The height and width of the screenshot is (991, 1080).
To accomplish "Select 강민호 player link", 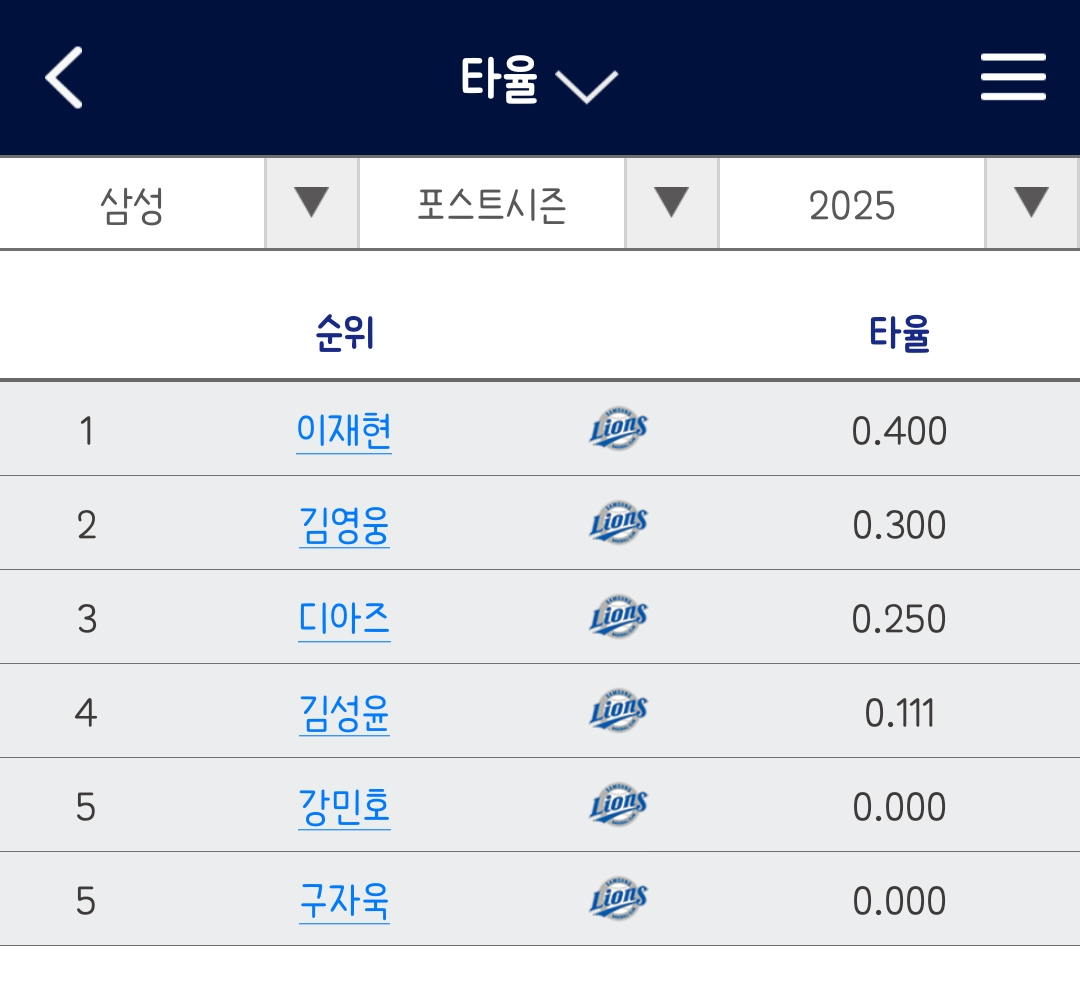I will coord(344,807).
